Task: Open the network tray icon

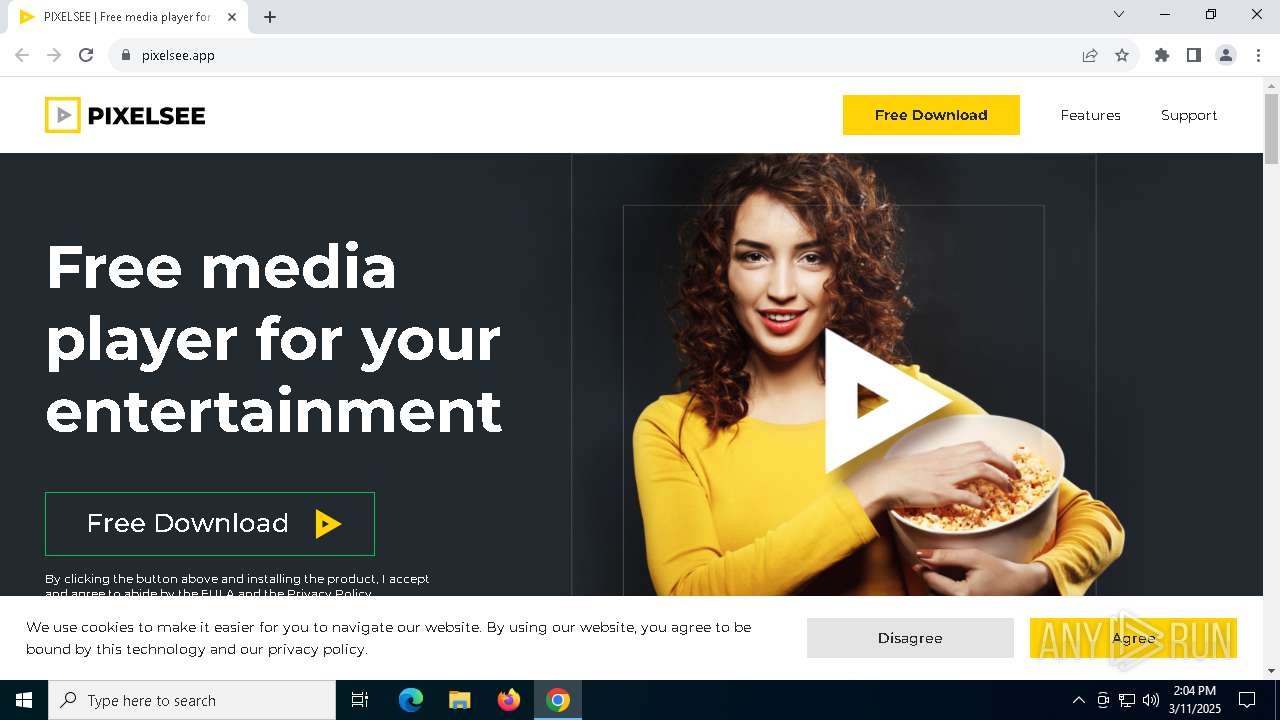Action: tap(1127, 700)
